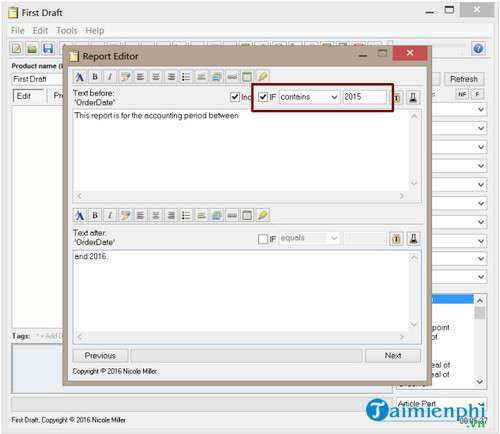
Task: Expand the Article Part dropdown
Action: [441, 404]
